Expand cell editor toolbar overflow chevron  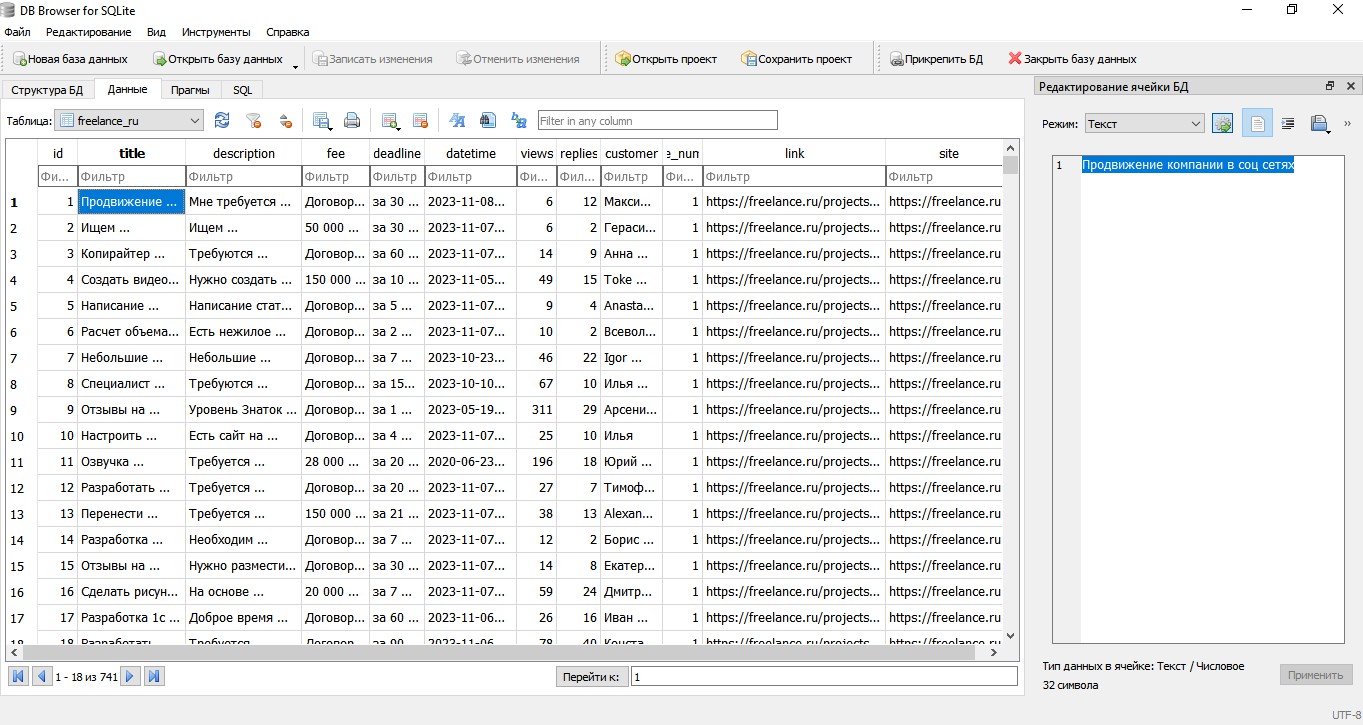tap(1347, 124)
